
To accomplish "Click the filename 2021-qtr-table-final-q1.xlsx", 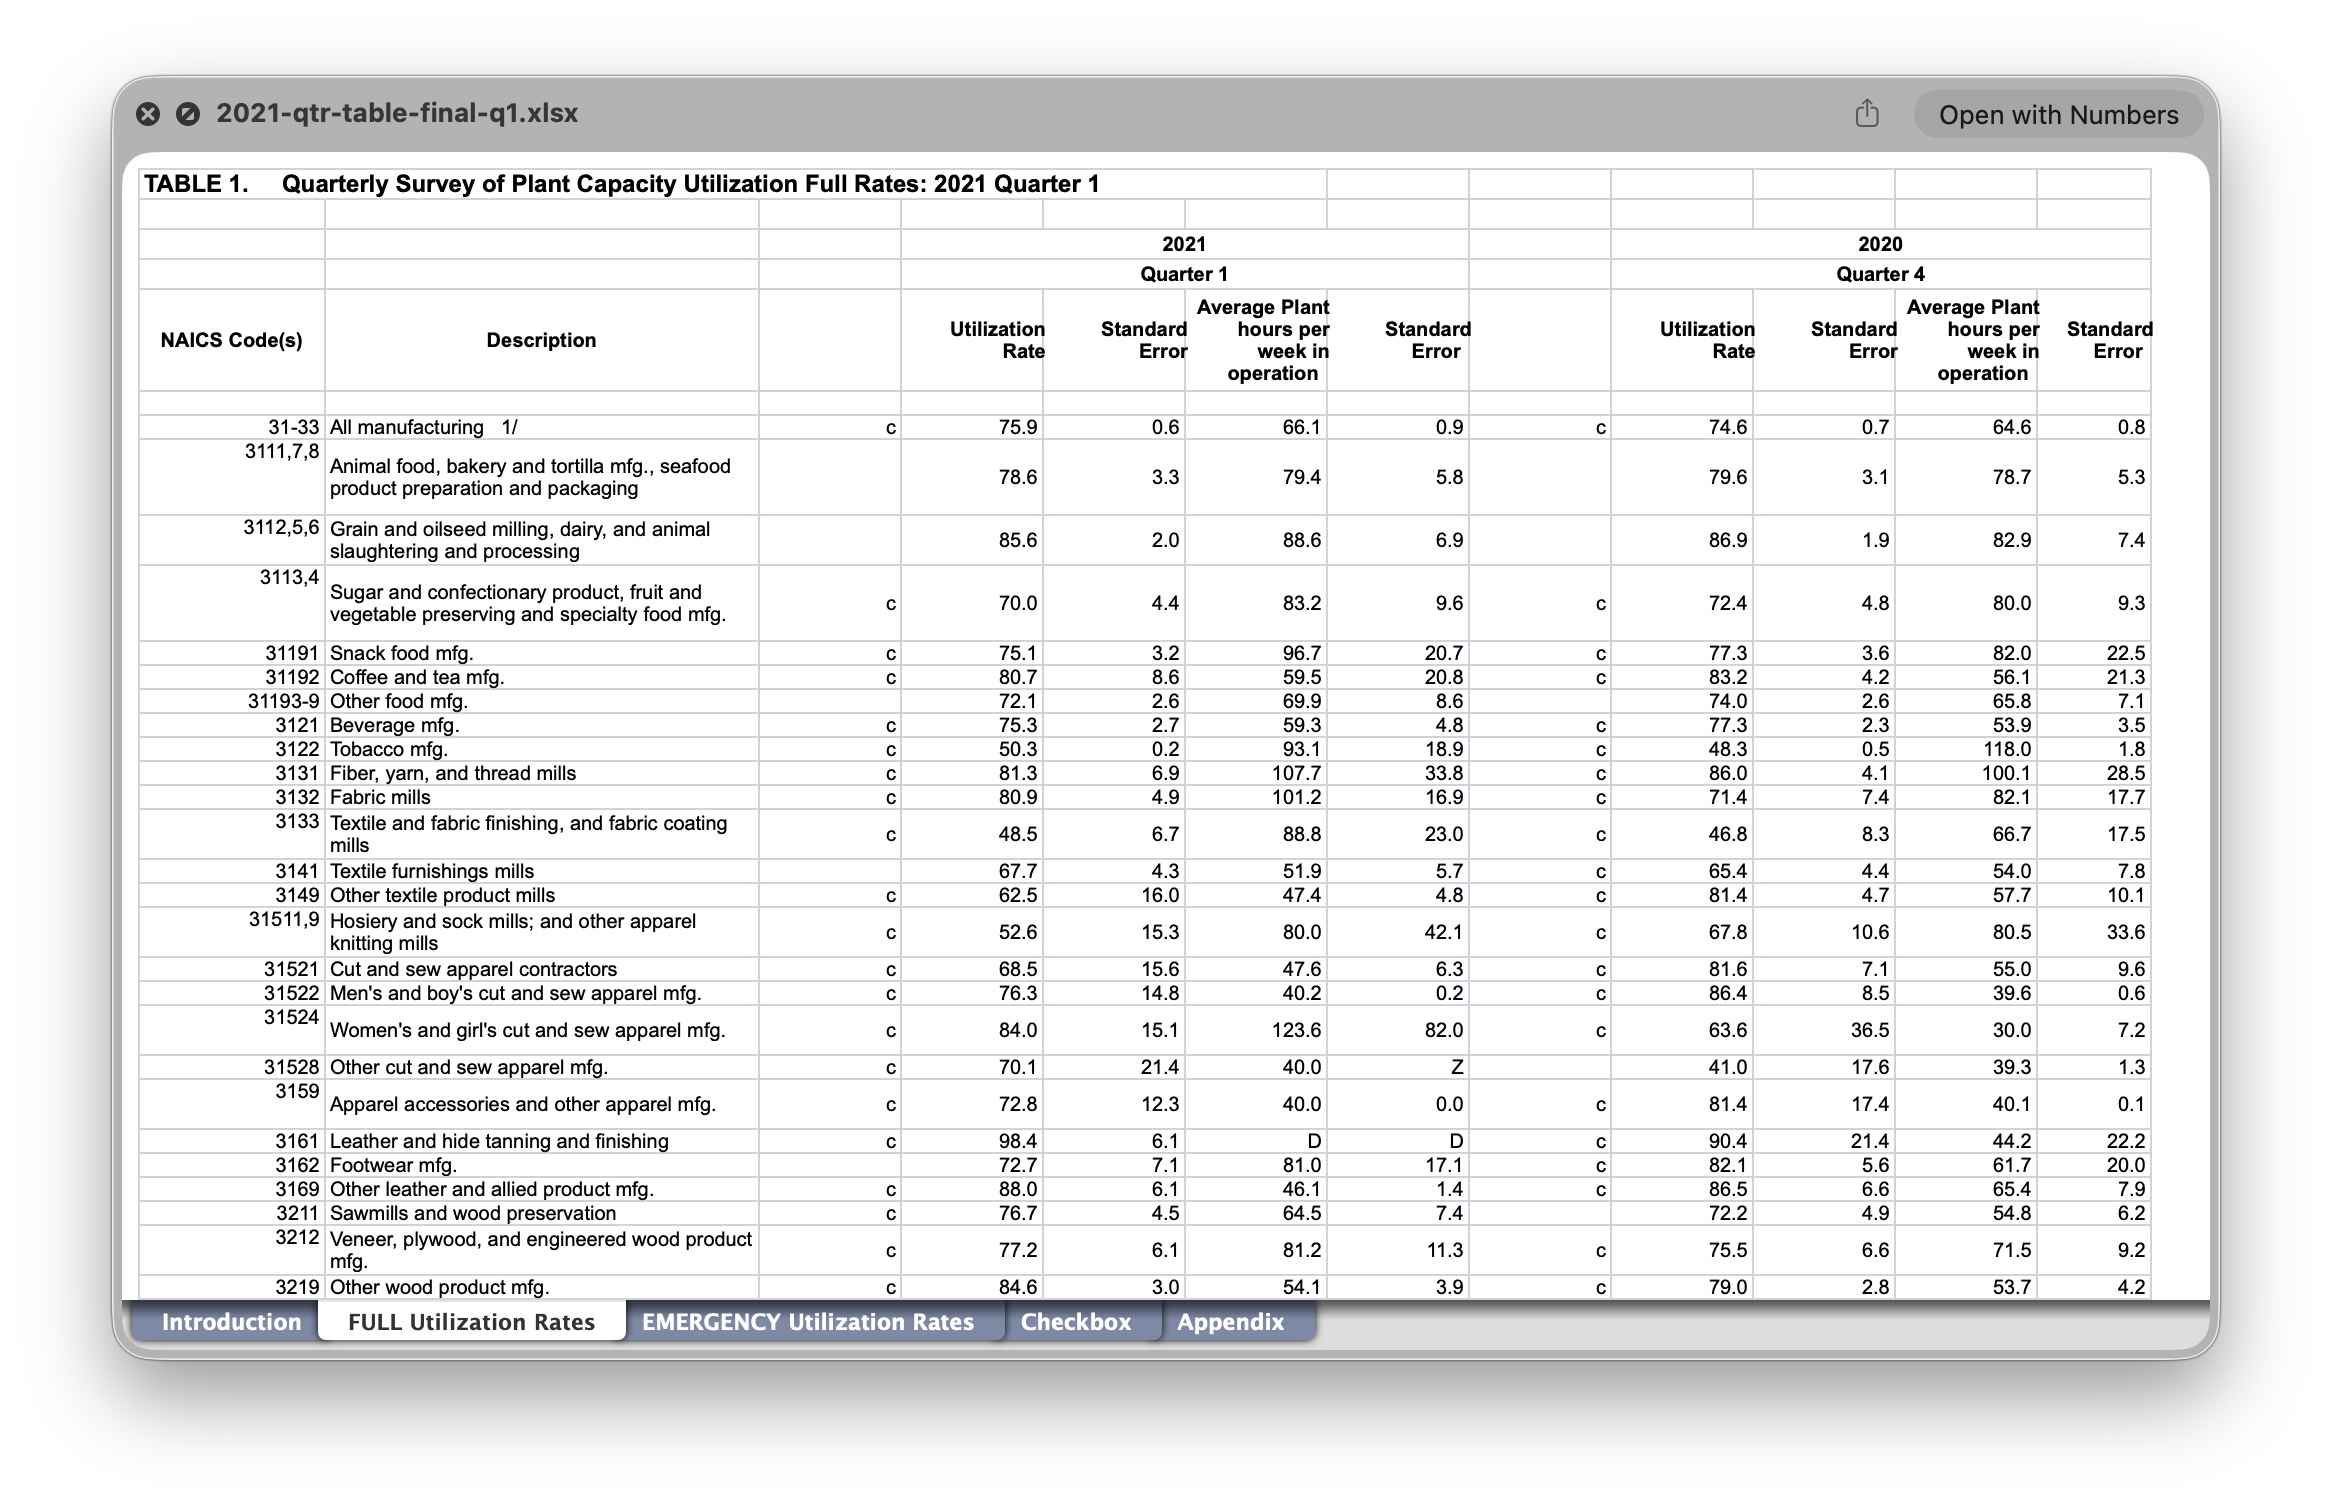I will point(397,113).
